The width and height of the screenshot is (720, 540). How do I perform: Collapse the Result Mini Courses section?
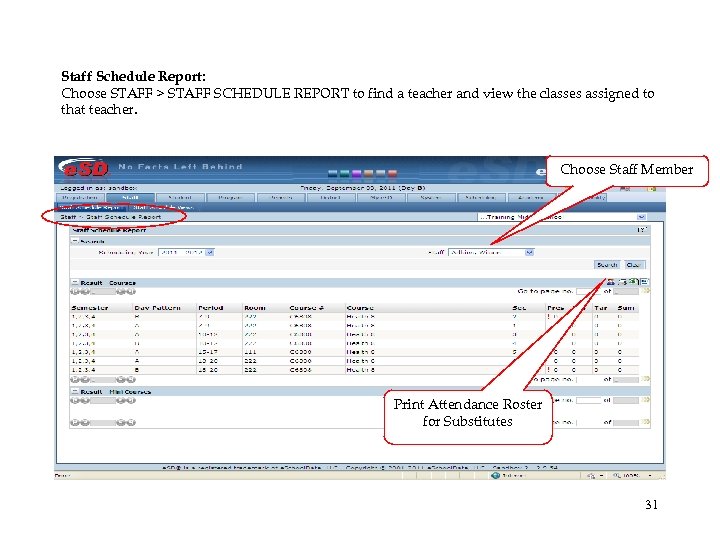75,392
